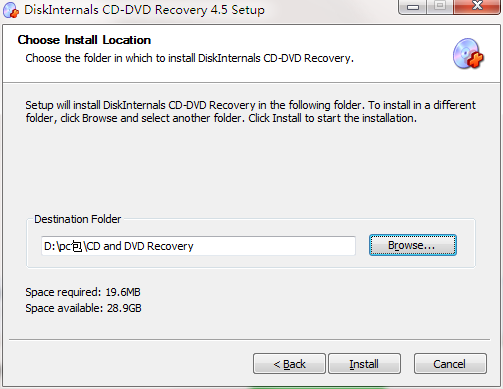Click inside the Destination Folder path field
The width and height of the screenshot is (503, 389).
[x=198, y=246]
